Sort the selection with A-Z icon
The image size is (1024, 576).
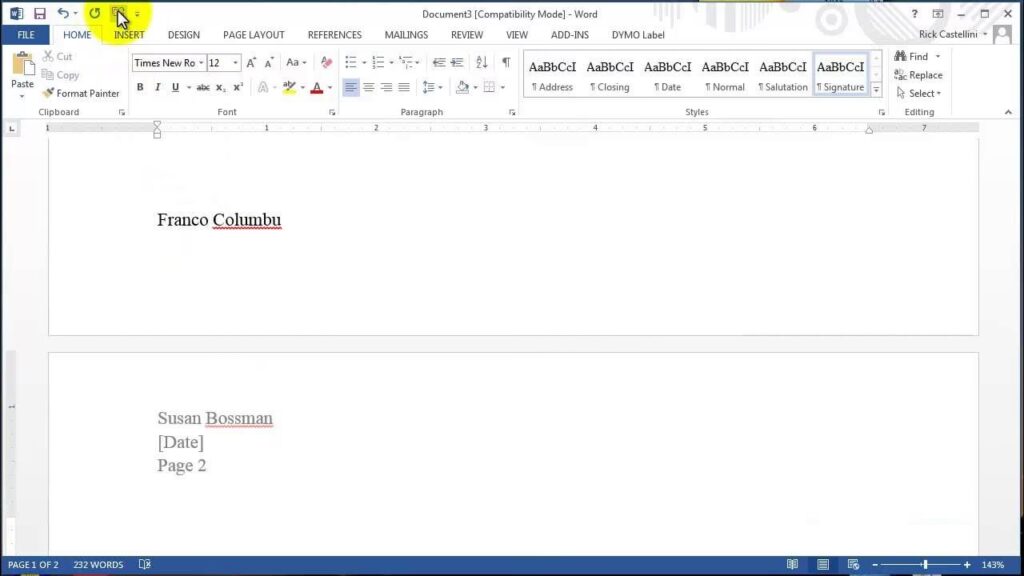pos(482,62)
